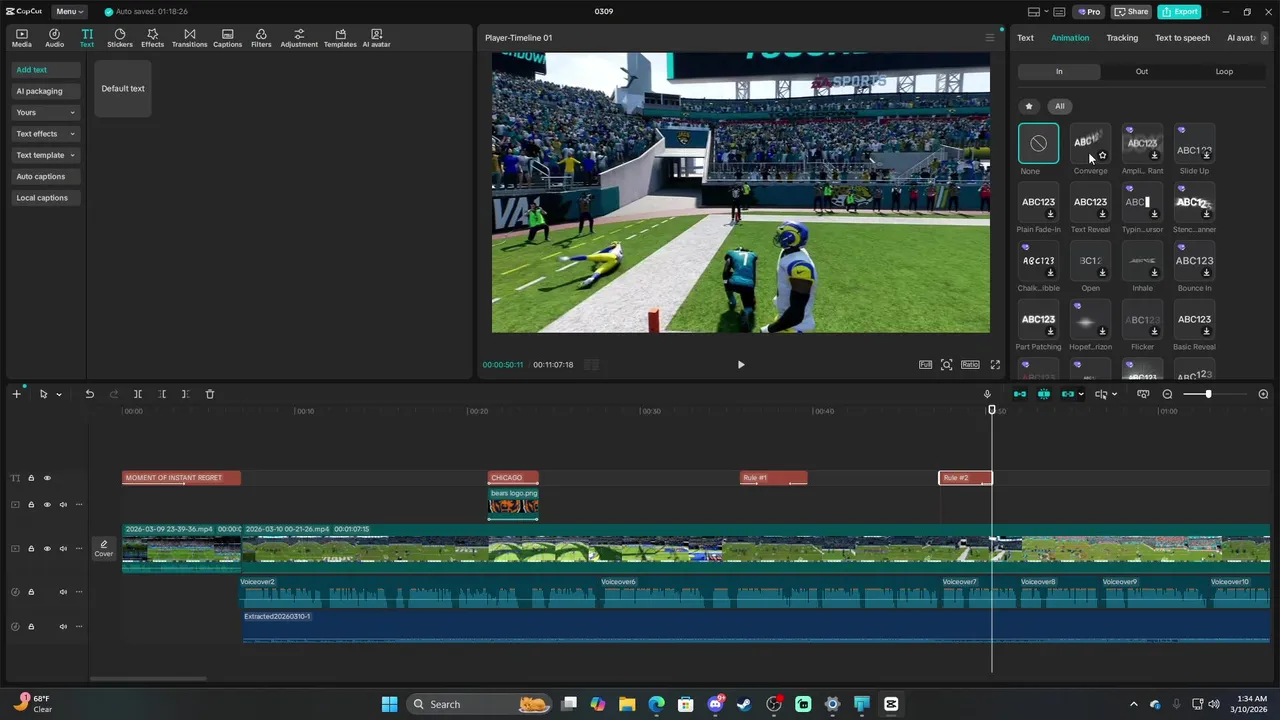Select the Out animation tab
The image size is (1280, 720).
[1142, 72]
